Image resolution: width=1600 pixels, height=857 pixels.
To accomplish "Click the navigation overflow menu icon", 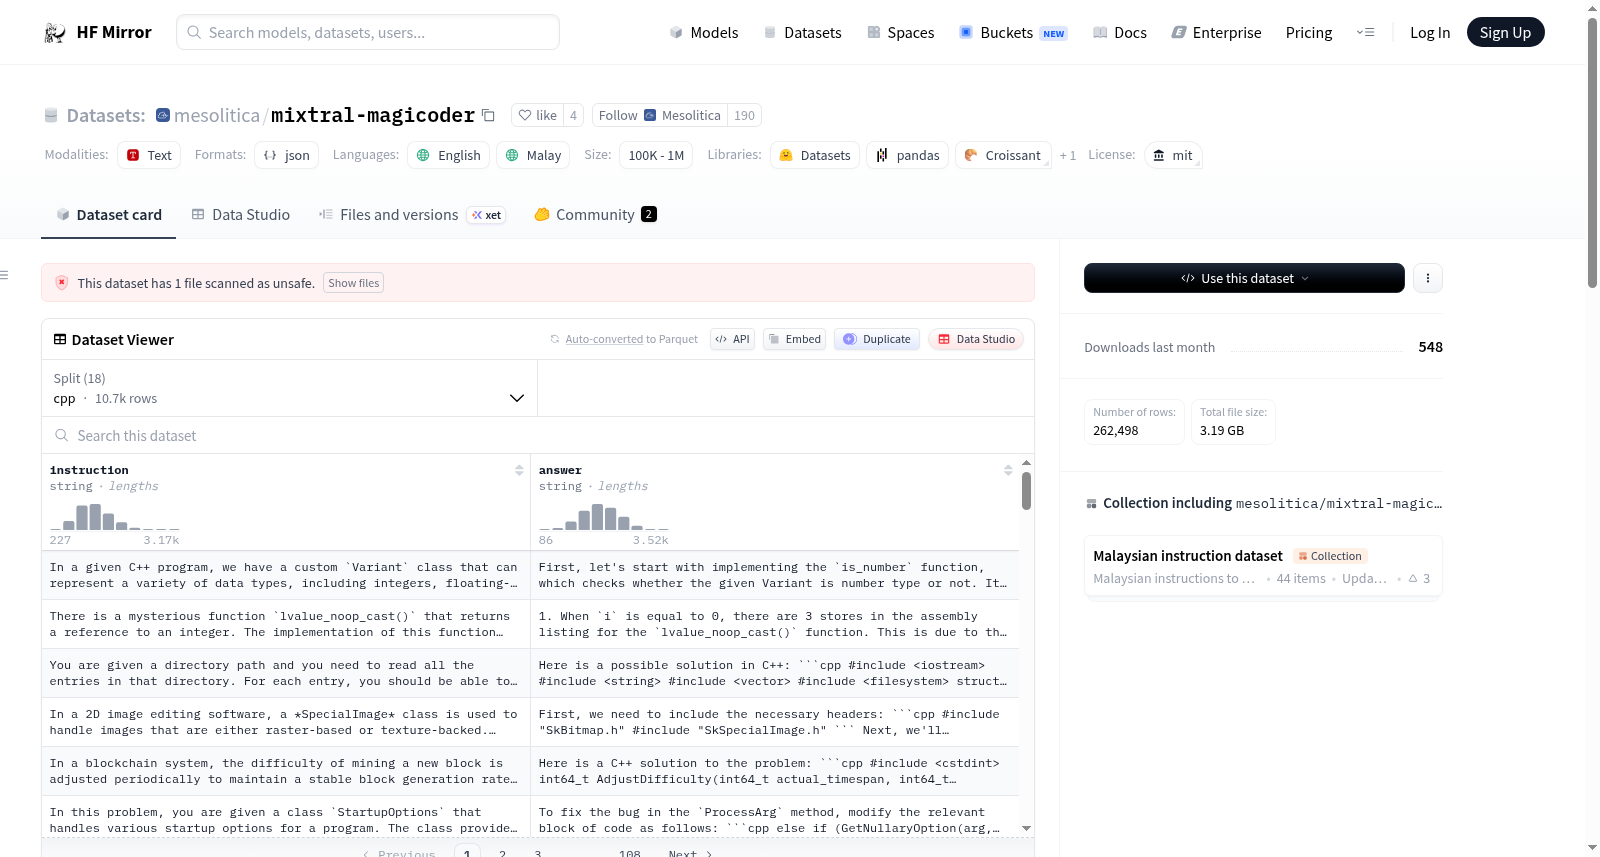I will pyautogui.click(x=1365, y=32).
